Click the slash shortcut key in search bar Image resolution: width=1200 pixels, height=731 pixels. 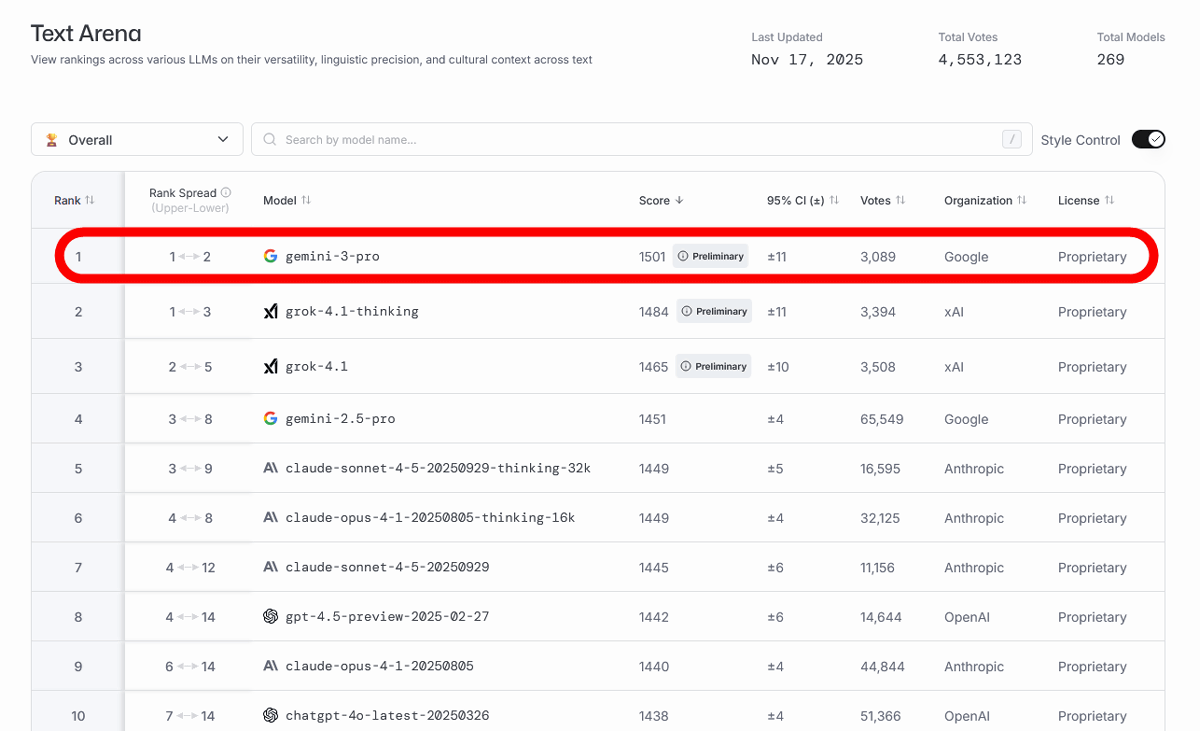1012,140
